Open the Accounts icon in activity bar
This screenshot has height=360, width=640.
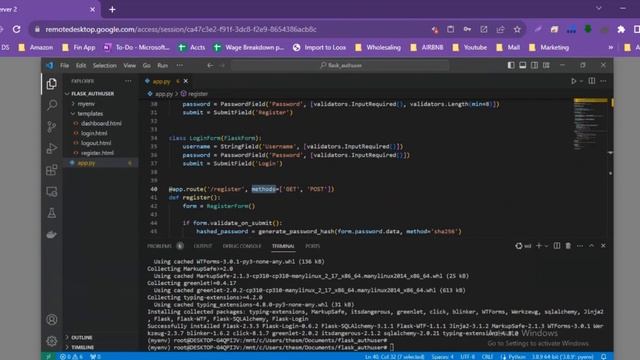[51, 320]
